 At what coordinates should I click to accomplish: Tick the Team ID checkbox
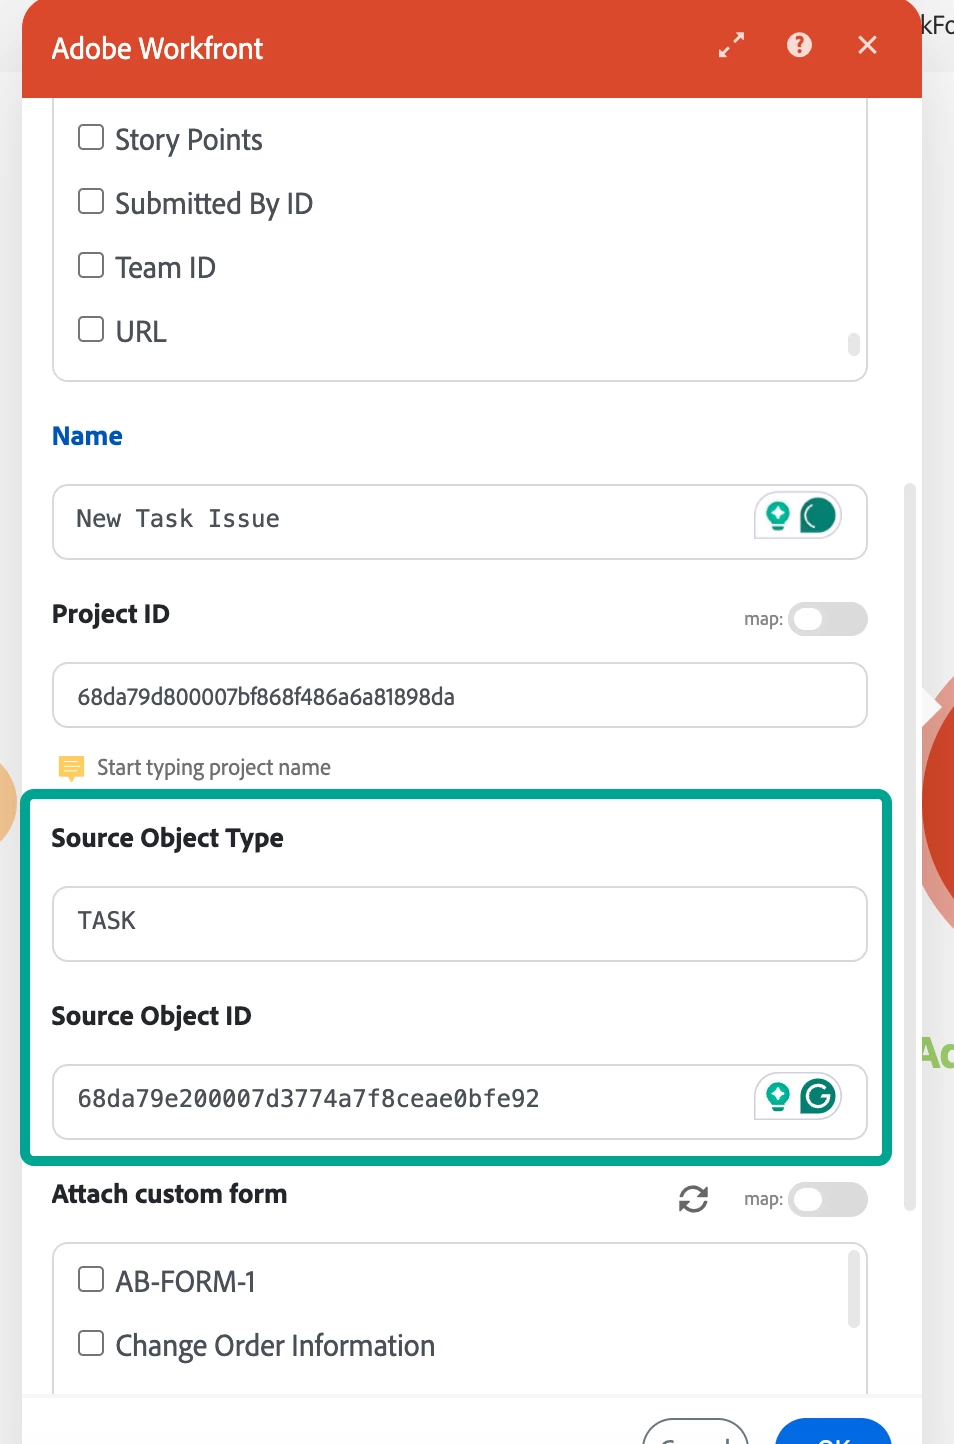pos(91,265)
